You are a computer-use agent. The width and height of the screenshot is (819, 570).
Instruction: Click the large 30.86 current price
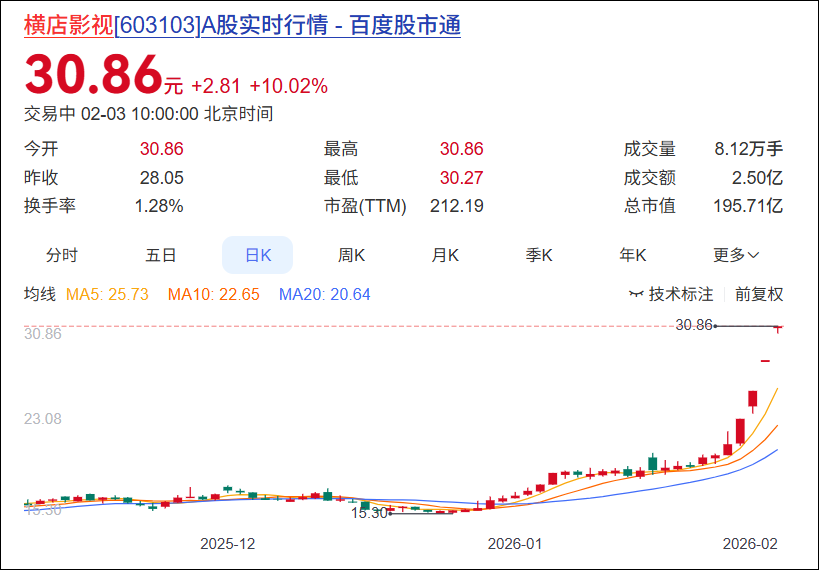(x=94, y=74)
